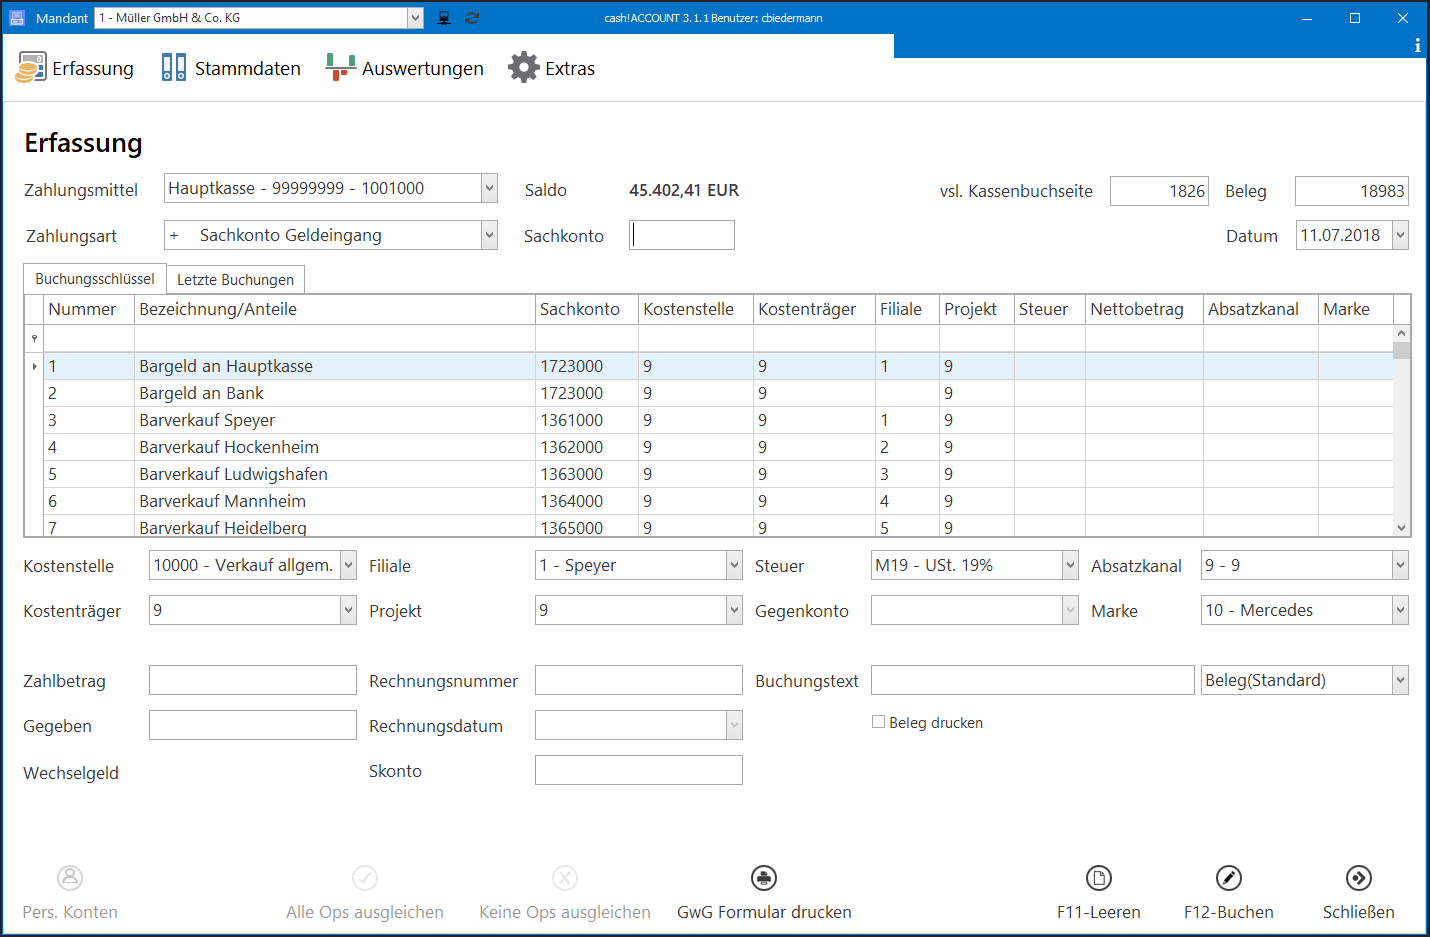Image resolution: width=1430 pixels, height=937 pixels.
Task: Click the F11-Leeren label
Action: coord(1099,912)
